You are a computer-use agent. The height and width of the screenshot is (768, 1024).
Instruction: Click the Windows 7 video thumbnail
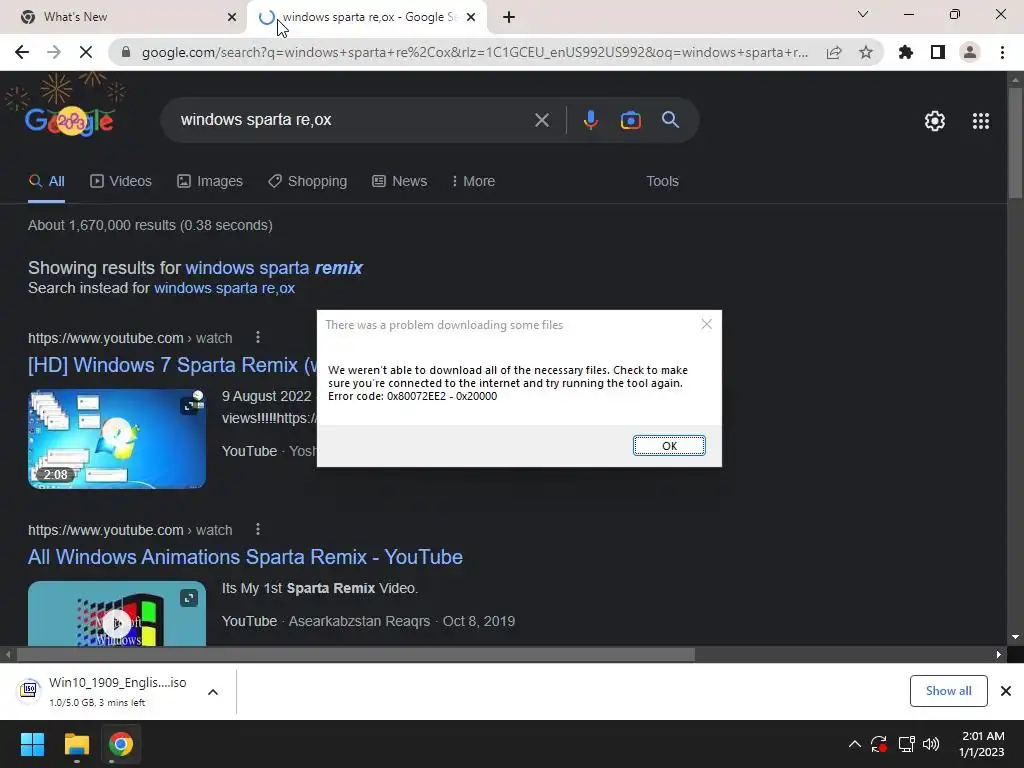click(117, 439)
